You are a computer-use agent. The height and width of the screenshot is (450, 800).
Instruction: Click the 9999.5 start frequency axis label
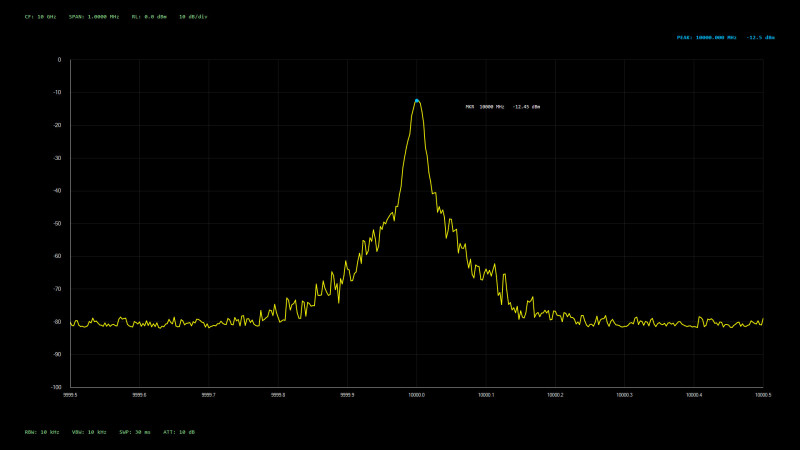(70, 395)
